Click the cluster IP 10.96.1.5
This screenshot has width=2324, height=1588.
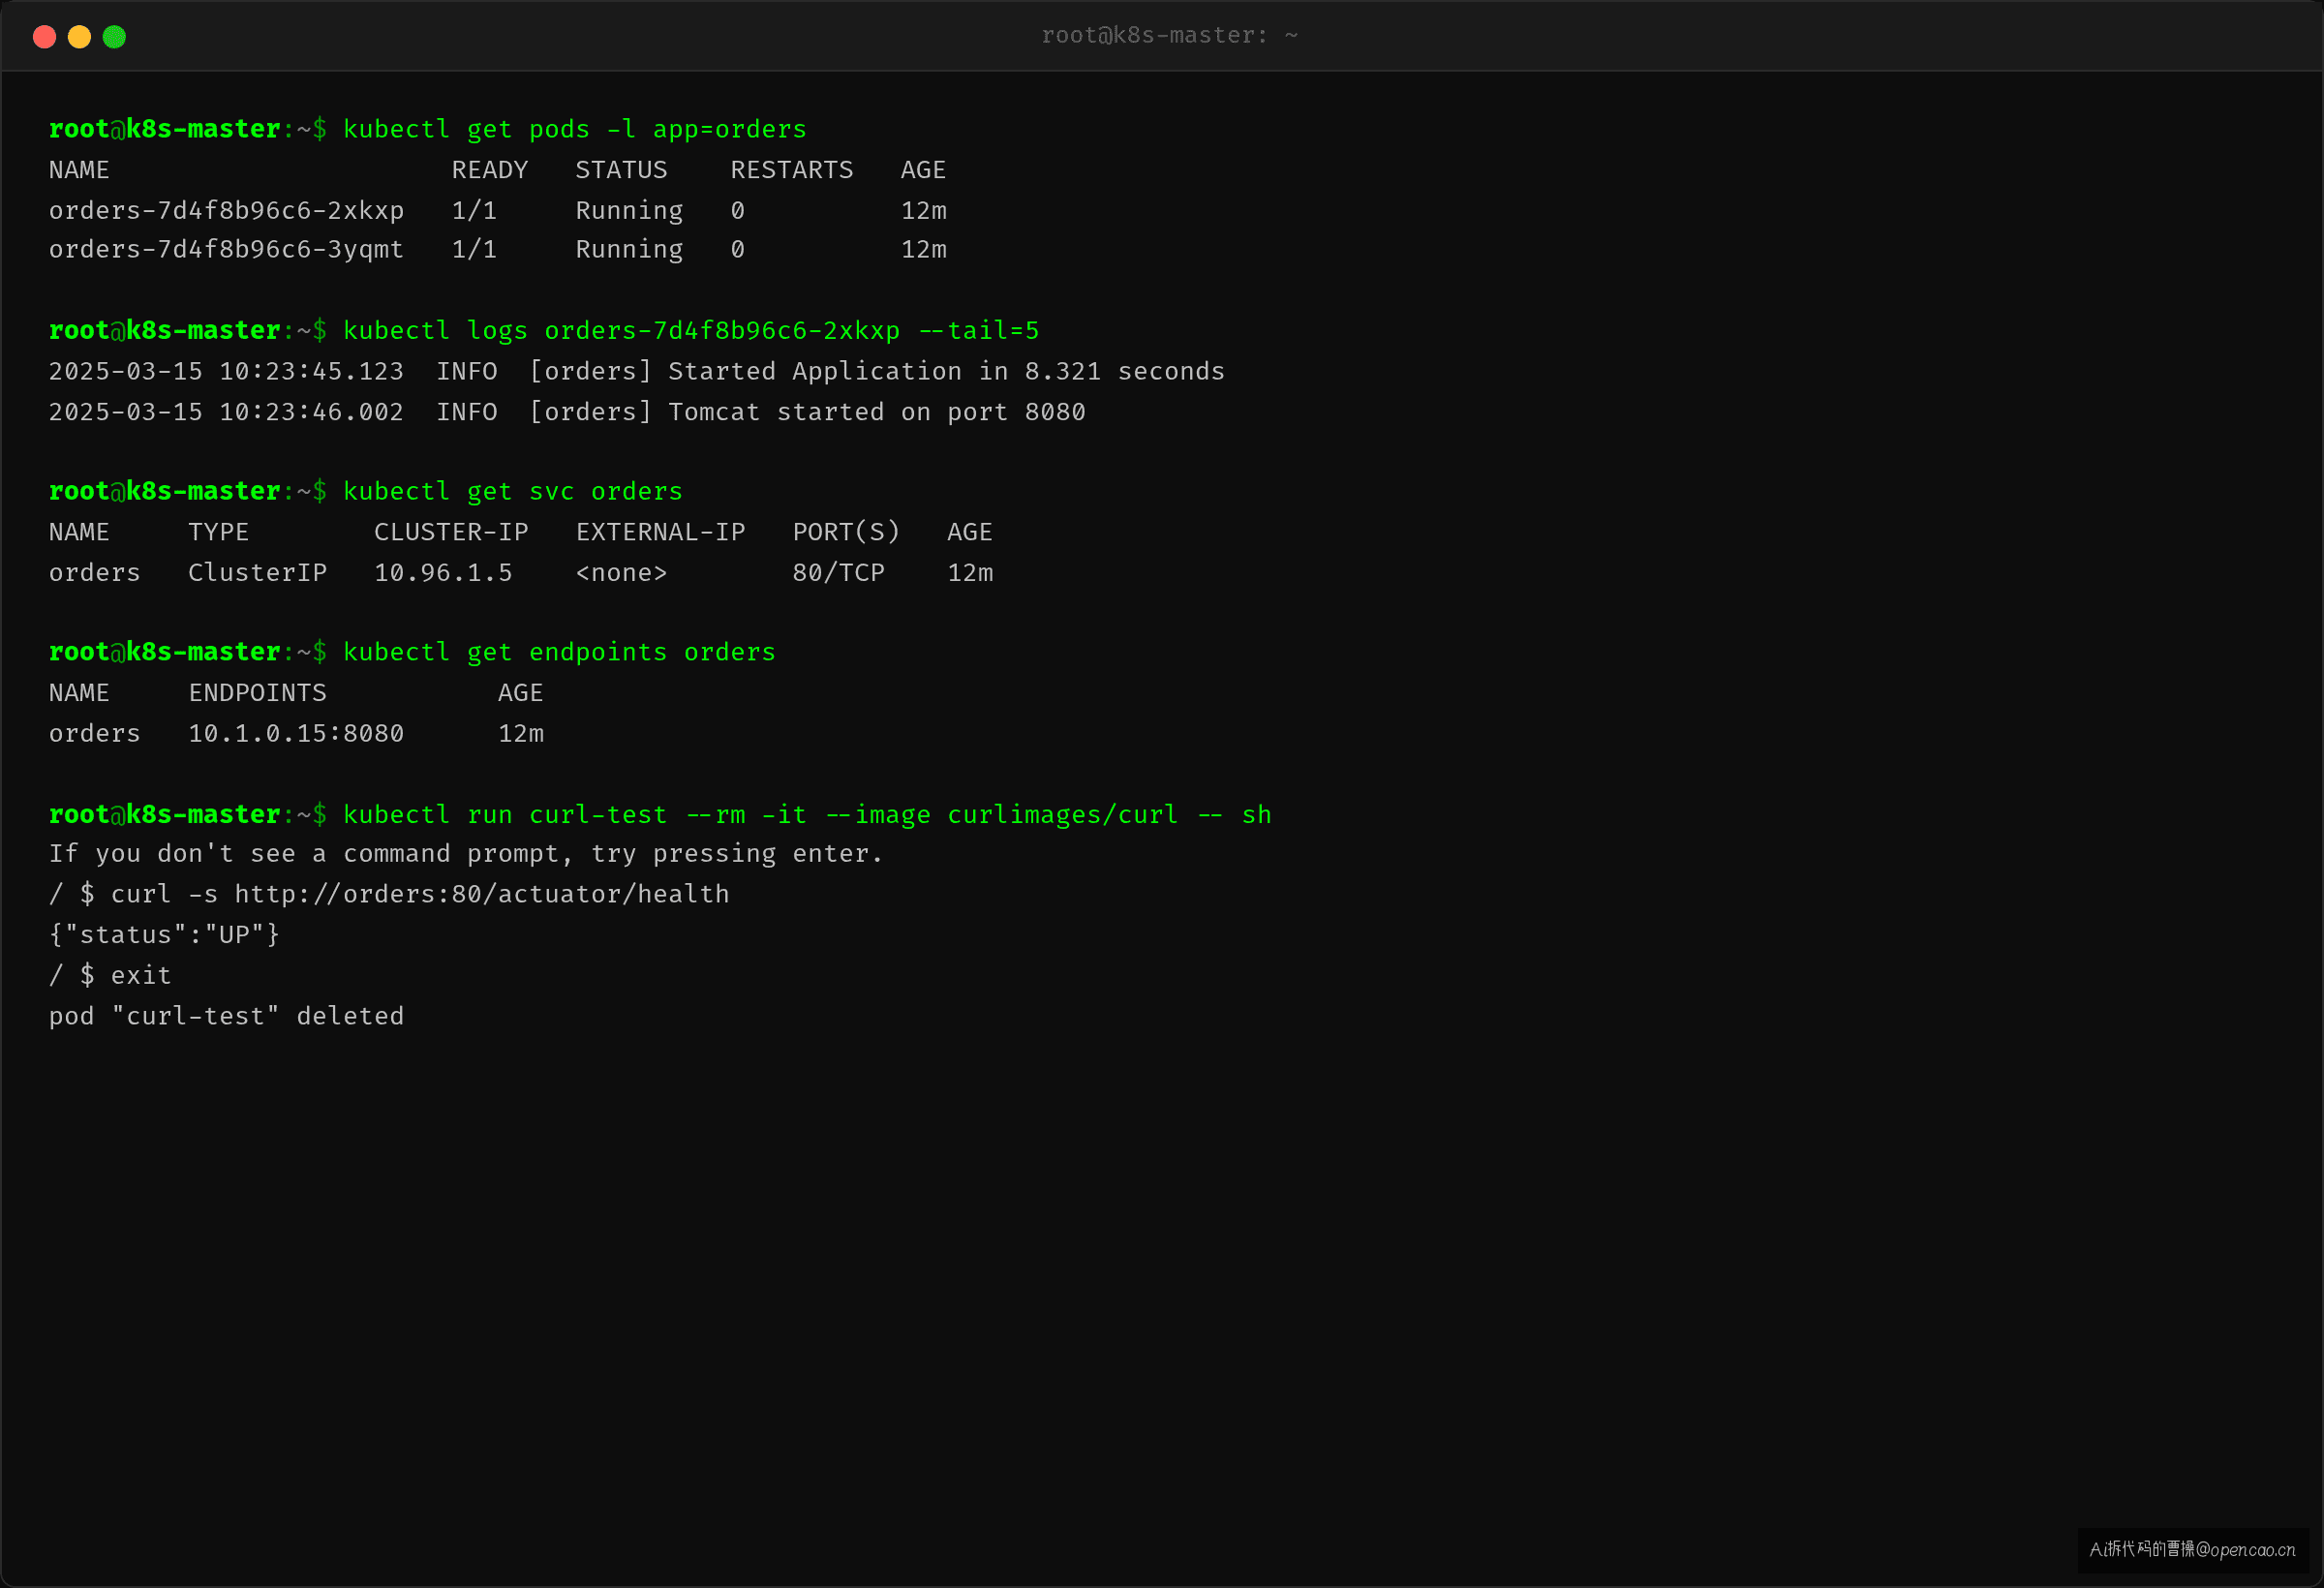pos(443,573)
